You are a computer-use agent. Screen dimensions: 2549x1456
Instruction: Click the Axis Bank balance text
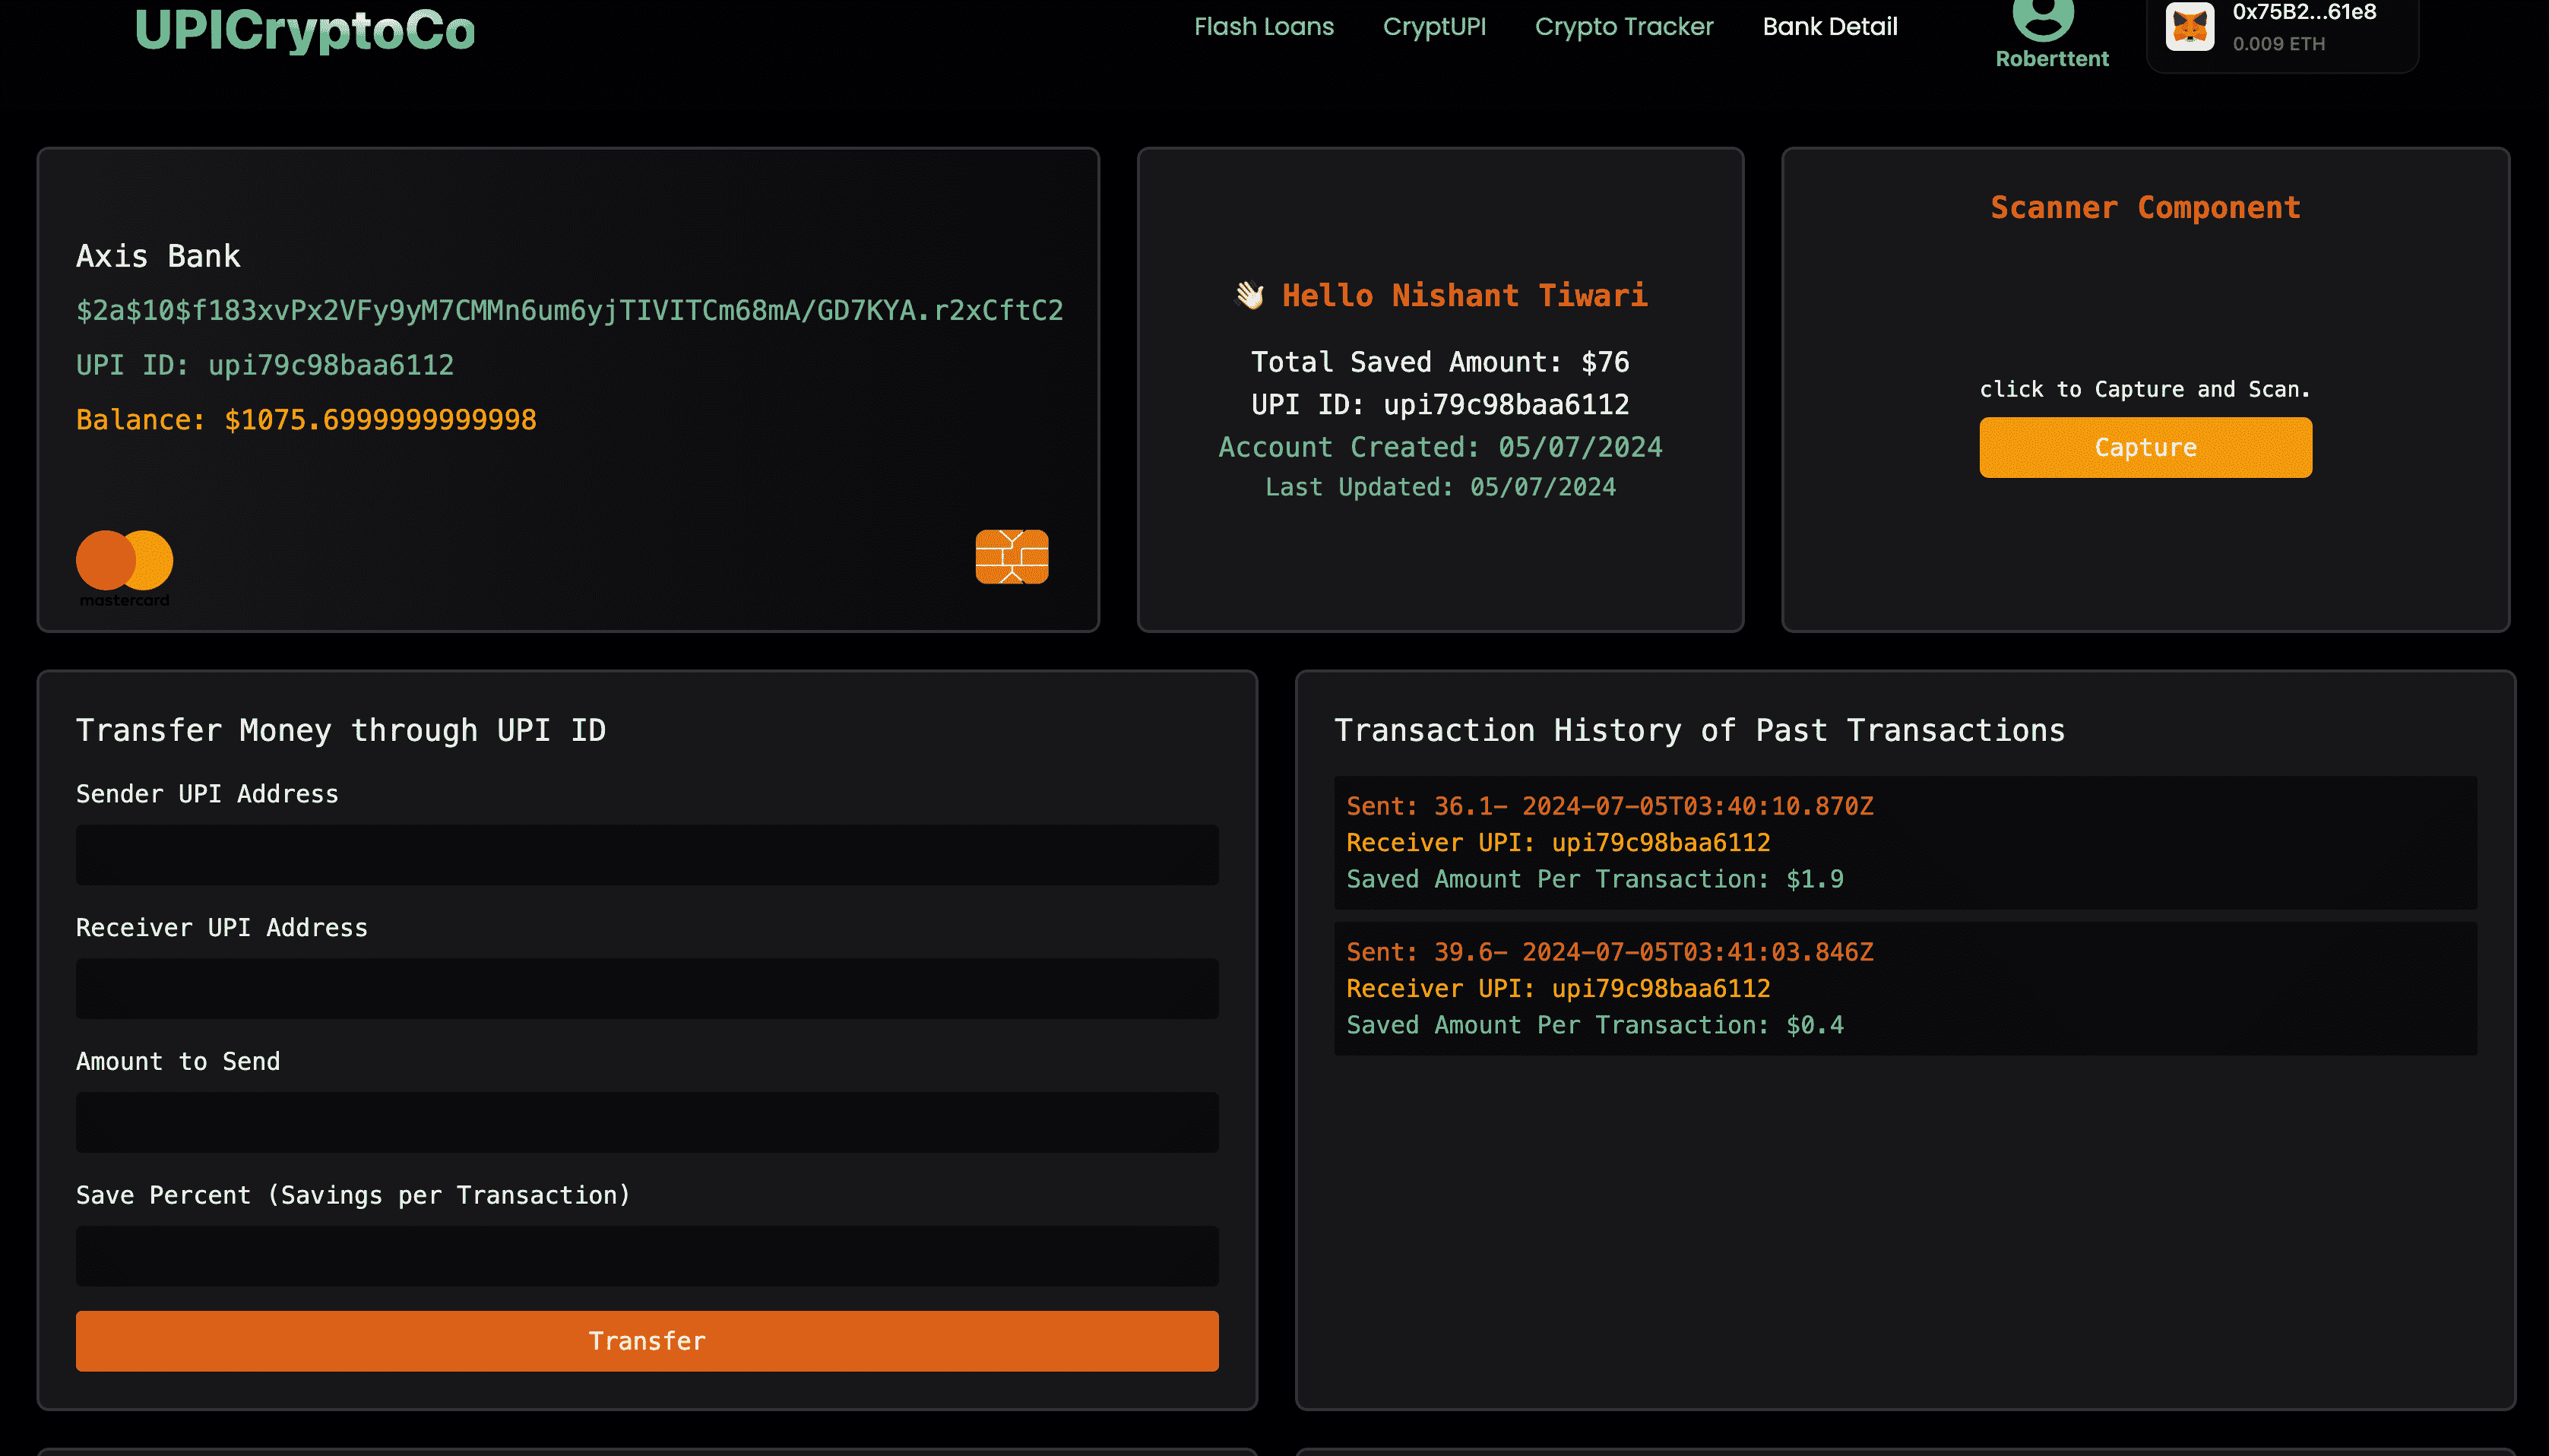tap(306, 420)
